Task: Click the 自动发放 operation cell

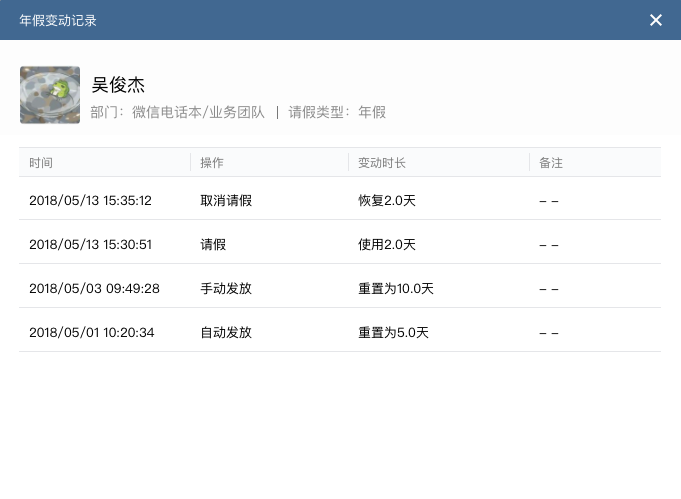Action: [226, 333]
